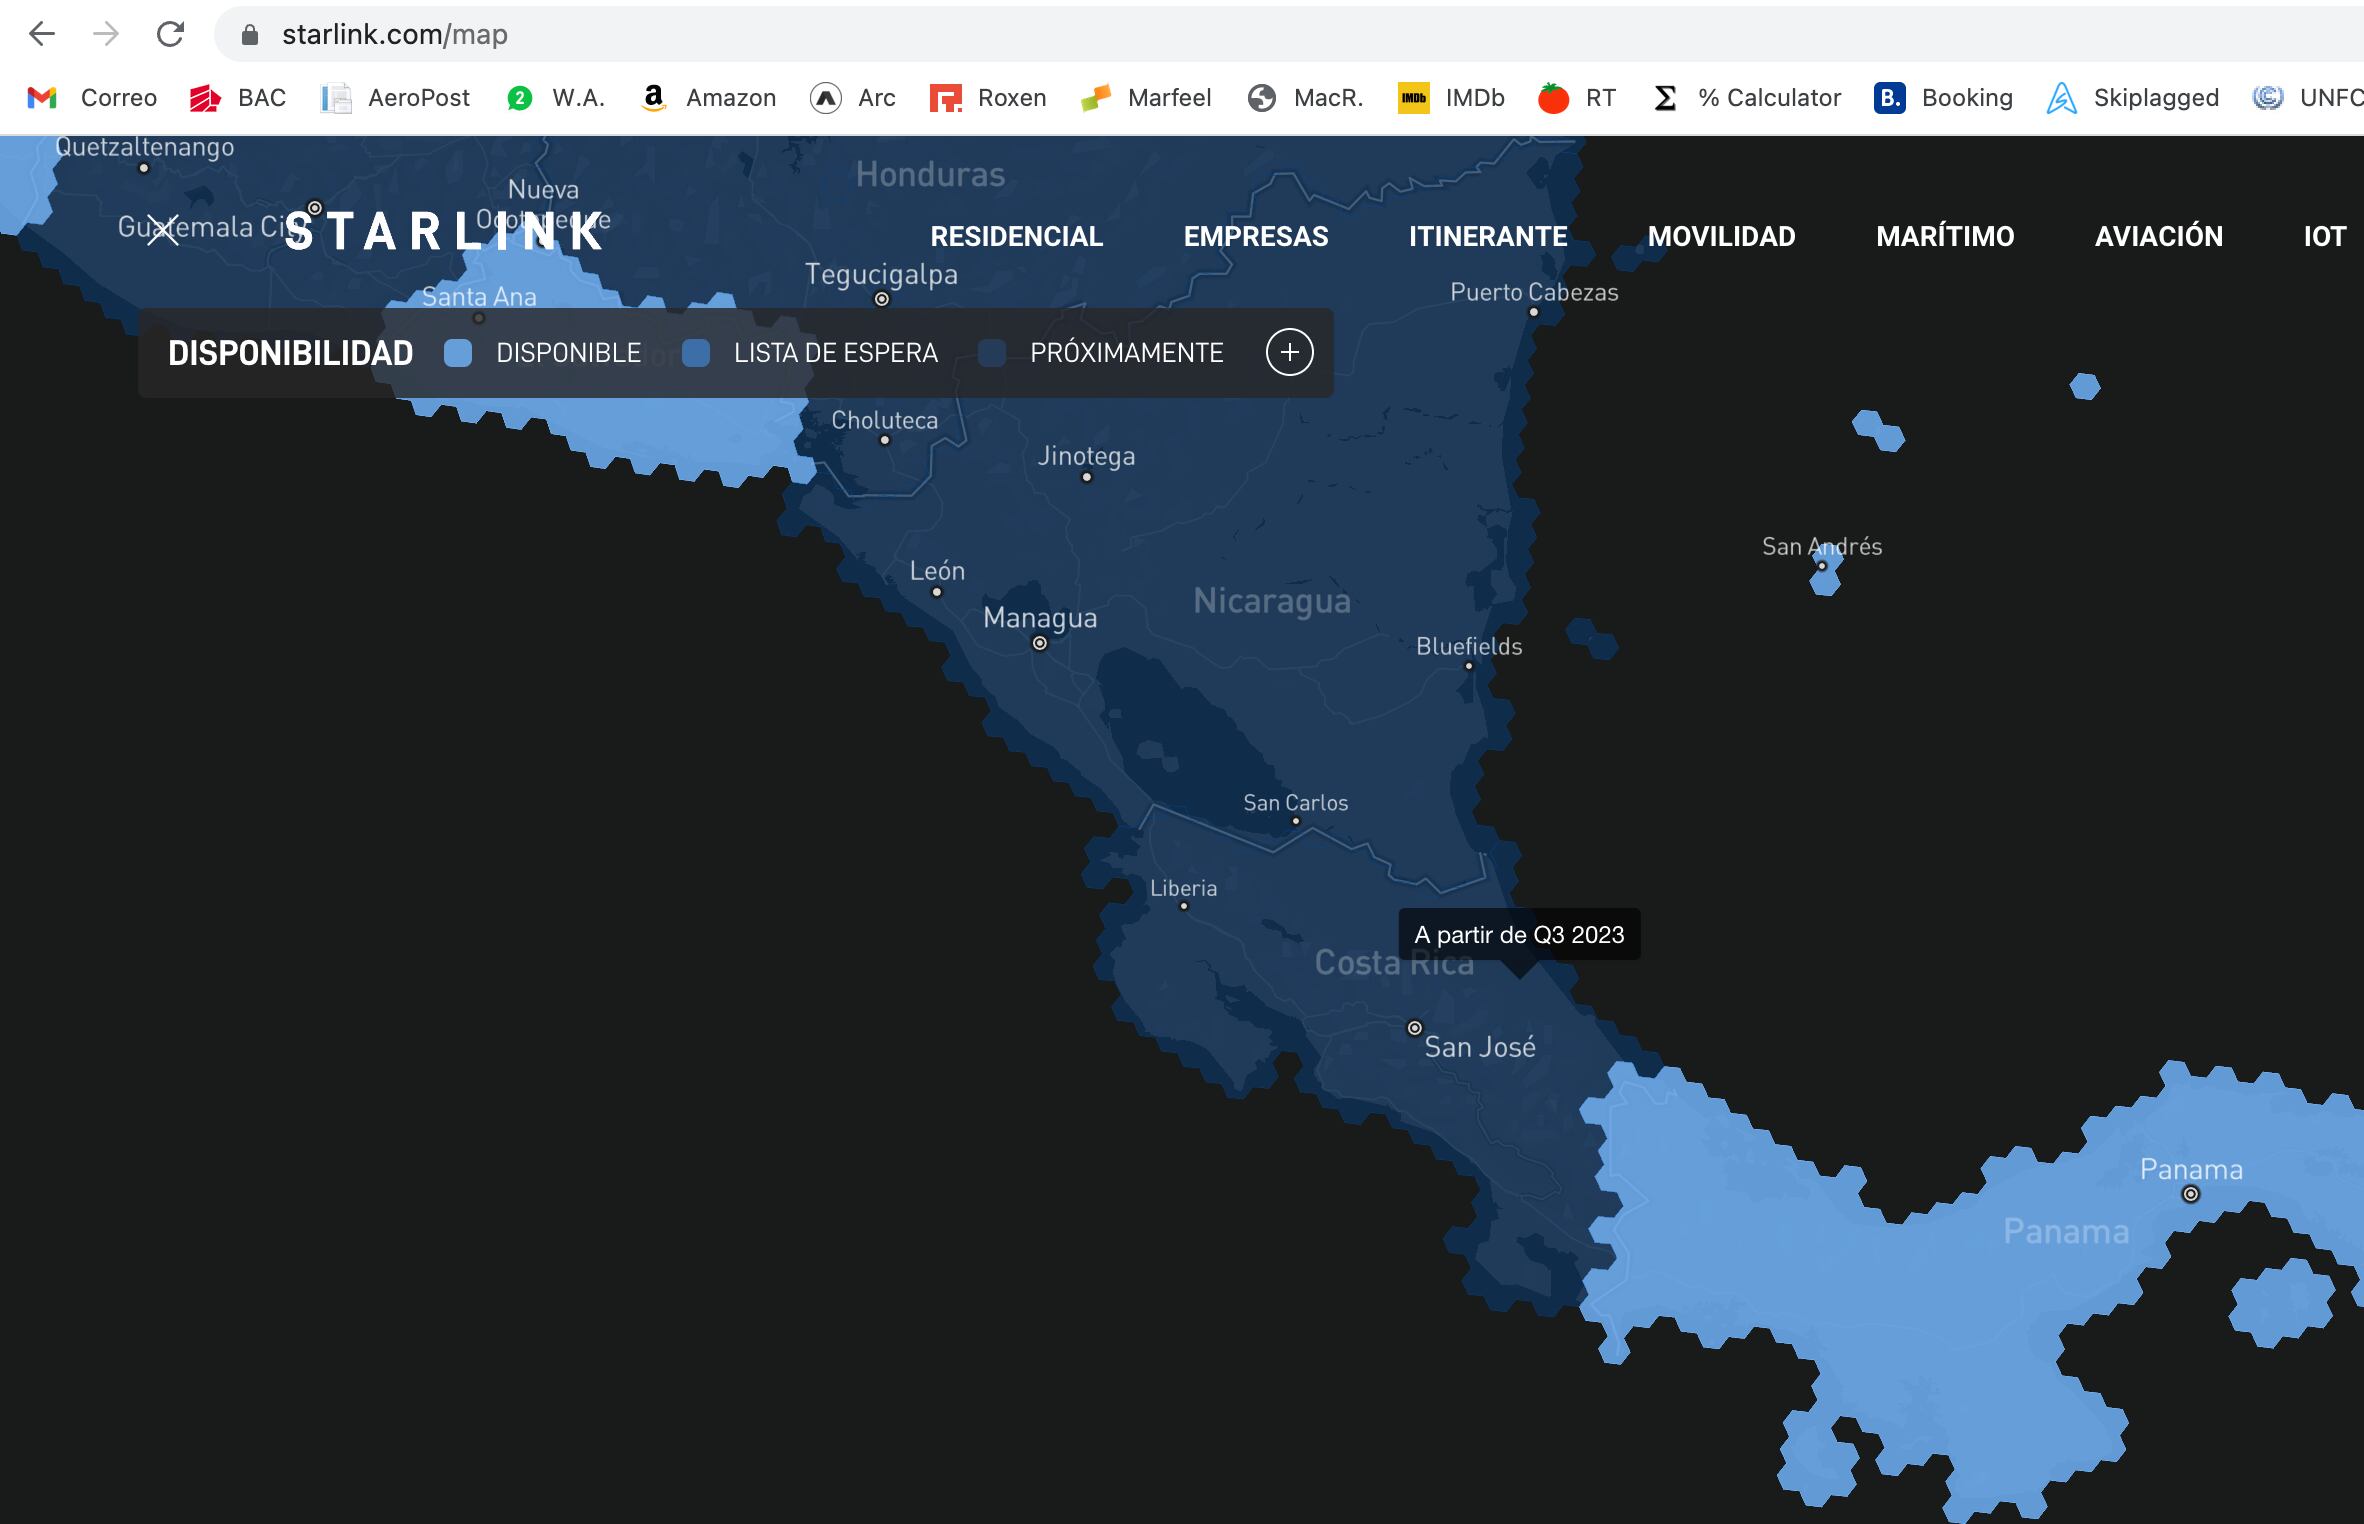This screenshot has width=2364, height=1524.
Task: Click the Starlink logo
Action: pyautogui.click(x=445, y=232)
